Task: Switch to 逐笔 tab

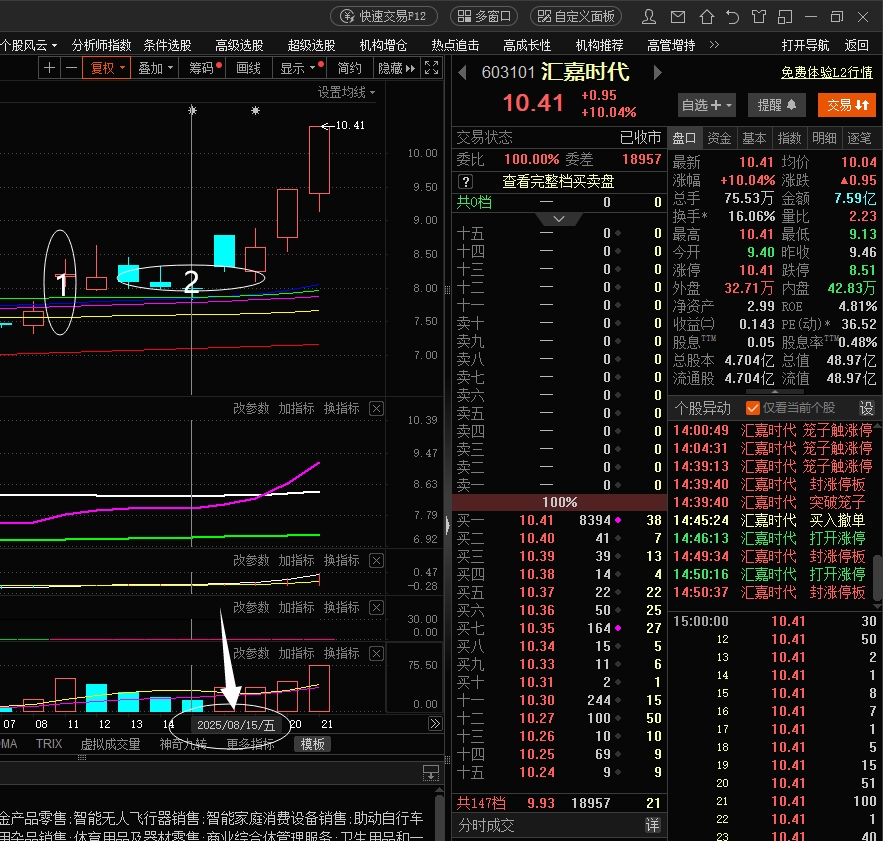Action: (x=859, y=138)
